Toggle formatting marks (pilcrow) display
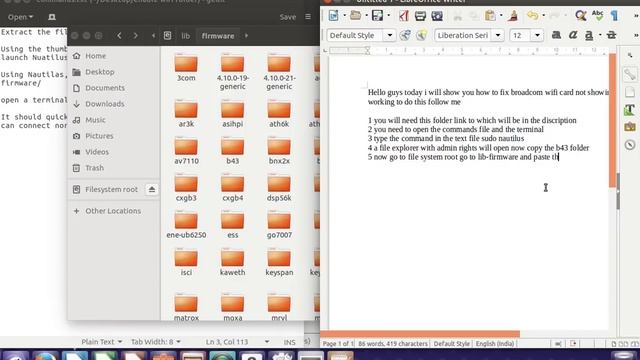640x360 pixels. tap(615, 16)
